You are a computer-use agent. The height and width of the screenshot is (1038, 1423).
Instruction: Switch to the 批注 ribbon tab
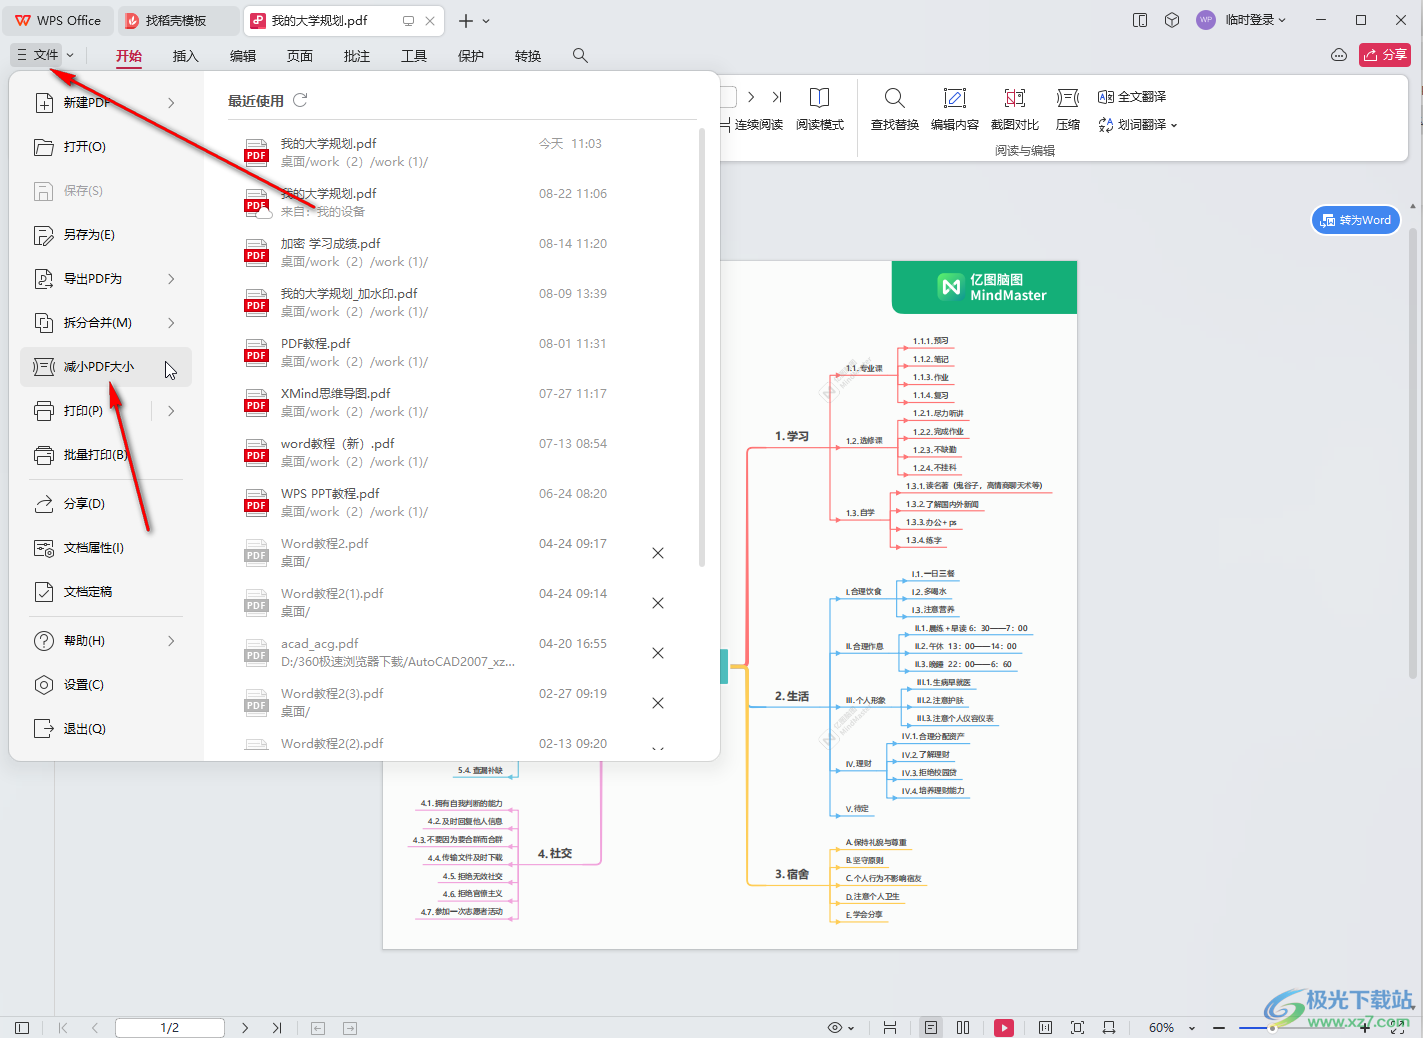[357, 56]
